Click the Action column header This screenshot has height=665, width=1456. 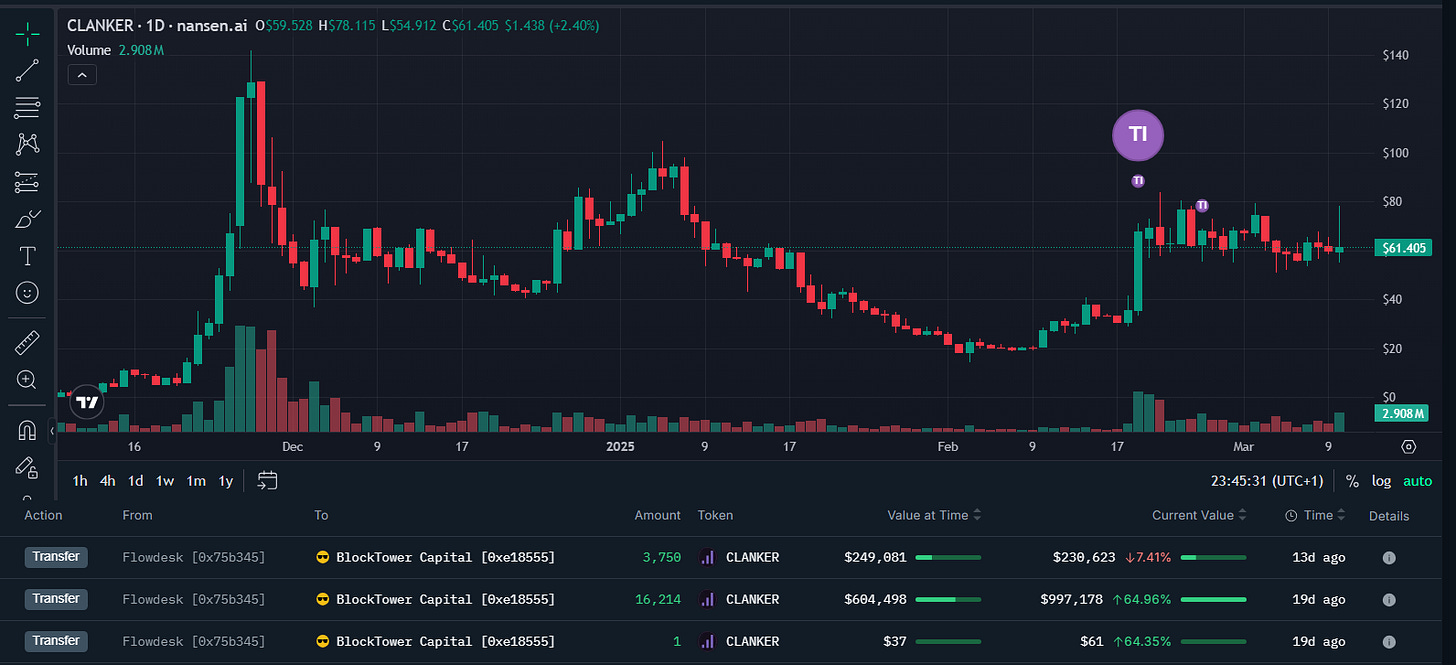pos(43,515)
